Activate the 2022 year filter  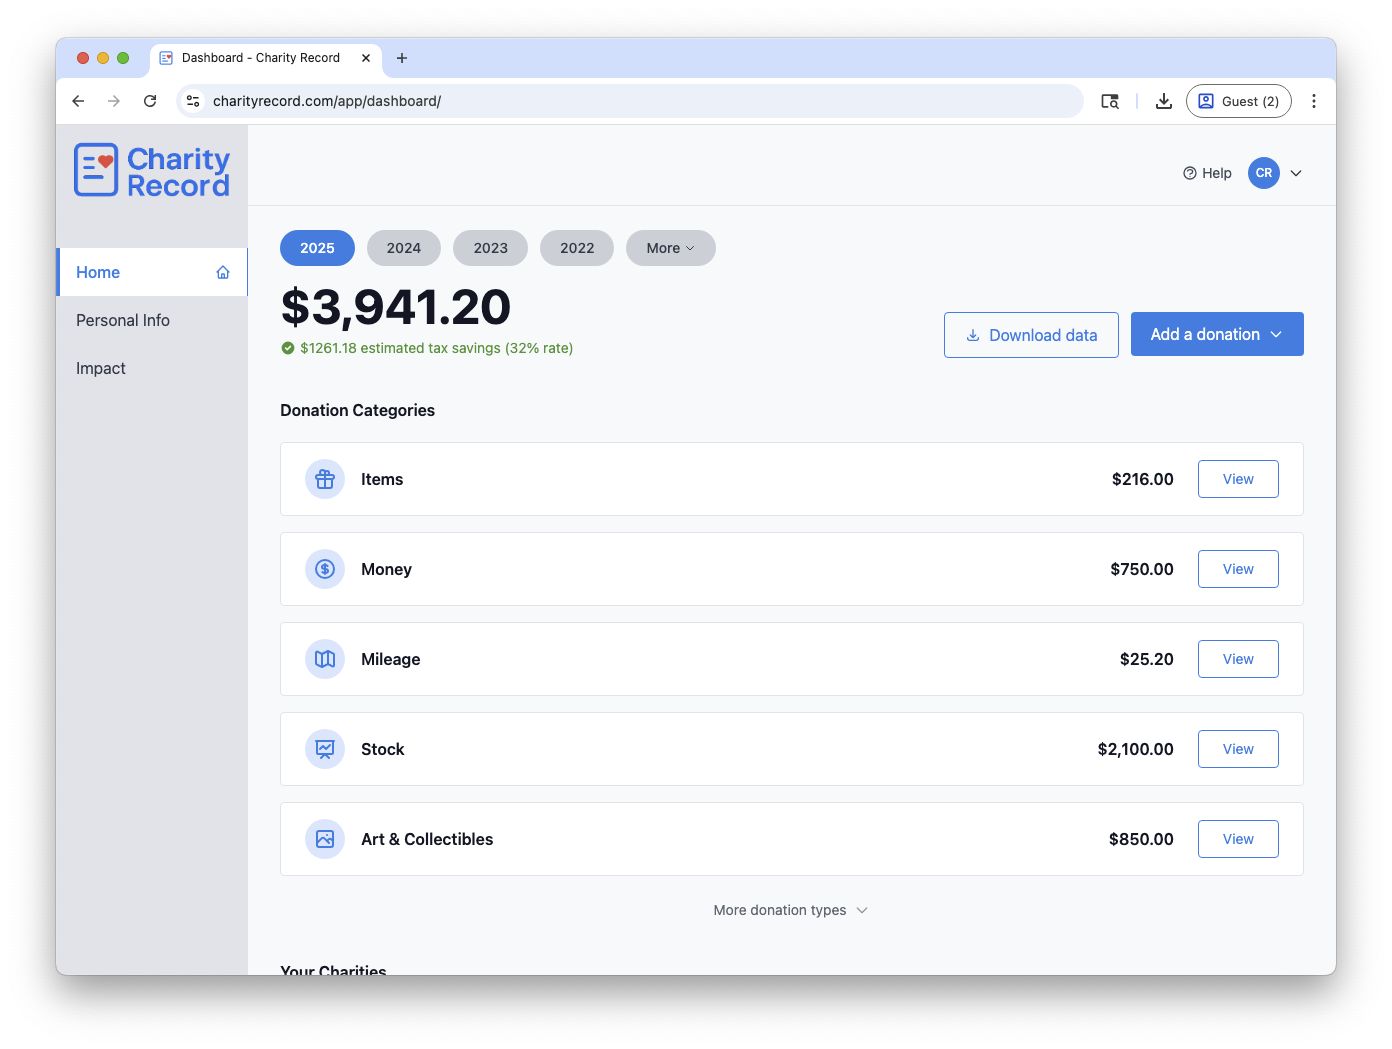click(576, 248)
